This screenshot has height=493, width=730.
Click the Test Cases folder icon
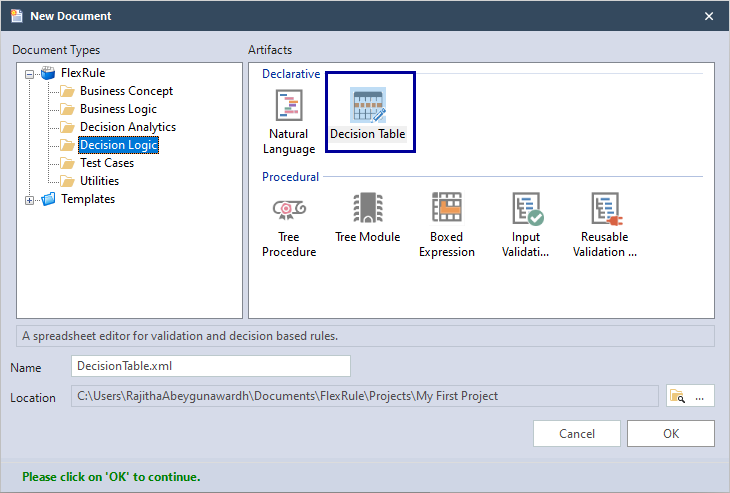tap(68, 163)
